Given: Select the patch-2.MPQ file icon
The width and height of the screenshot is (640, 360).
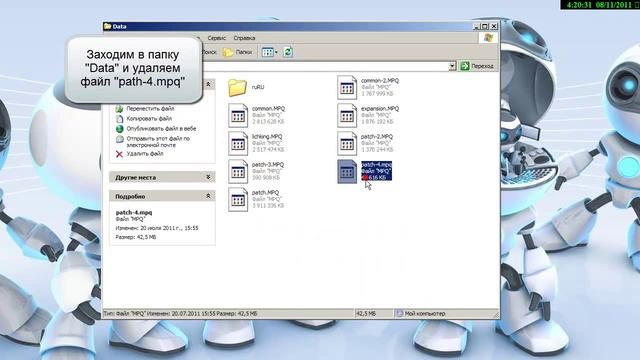Looking at the screenshot, I should point(347,143).
